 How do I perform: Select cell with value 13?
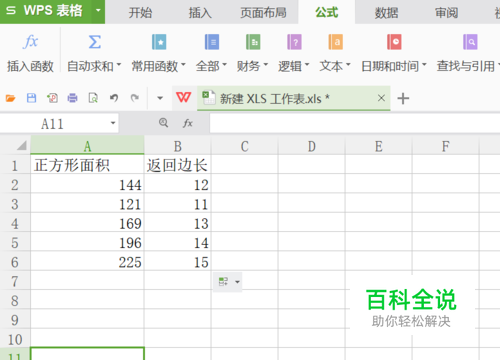click(178, 223)
